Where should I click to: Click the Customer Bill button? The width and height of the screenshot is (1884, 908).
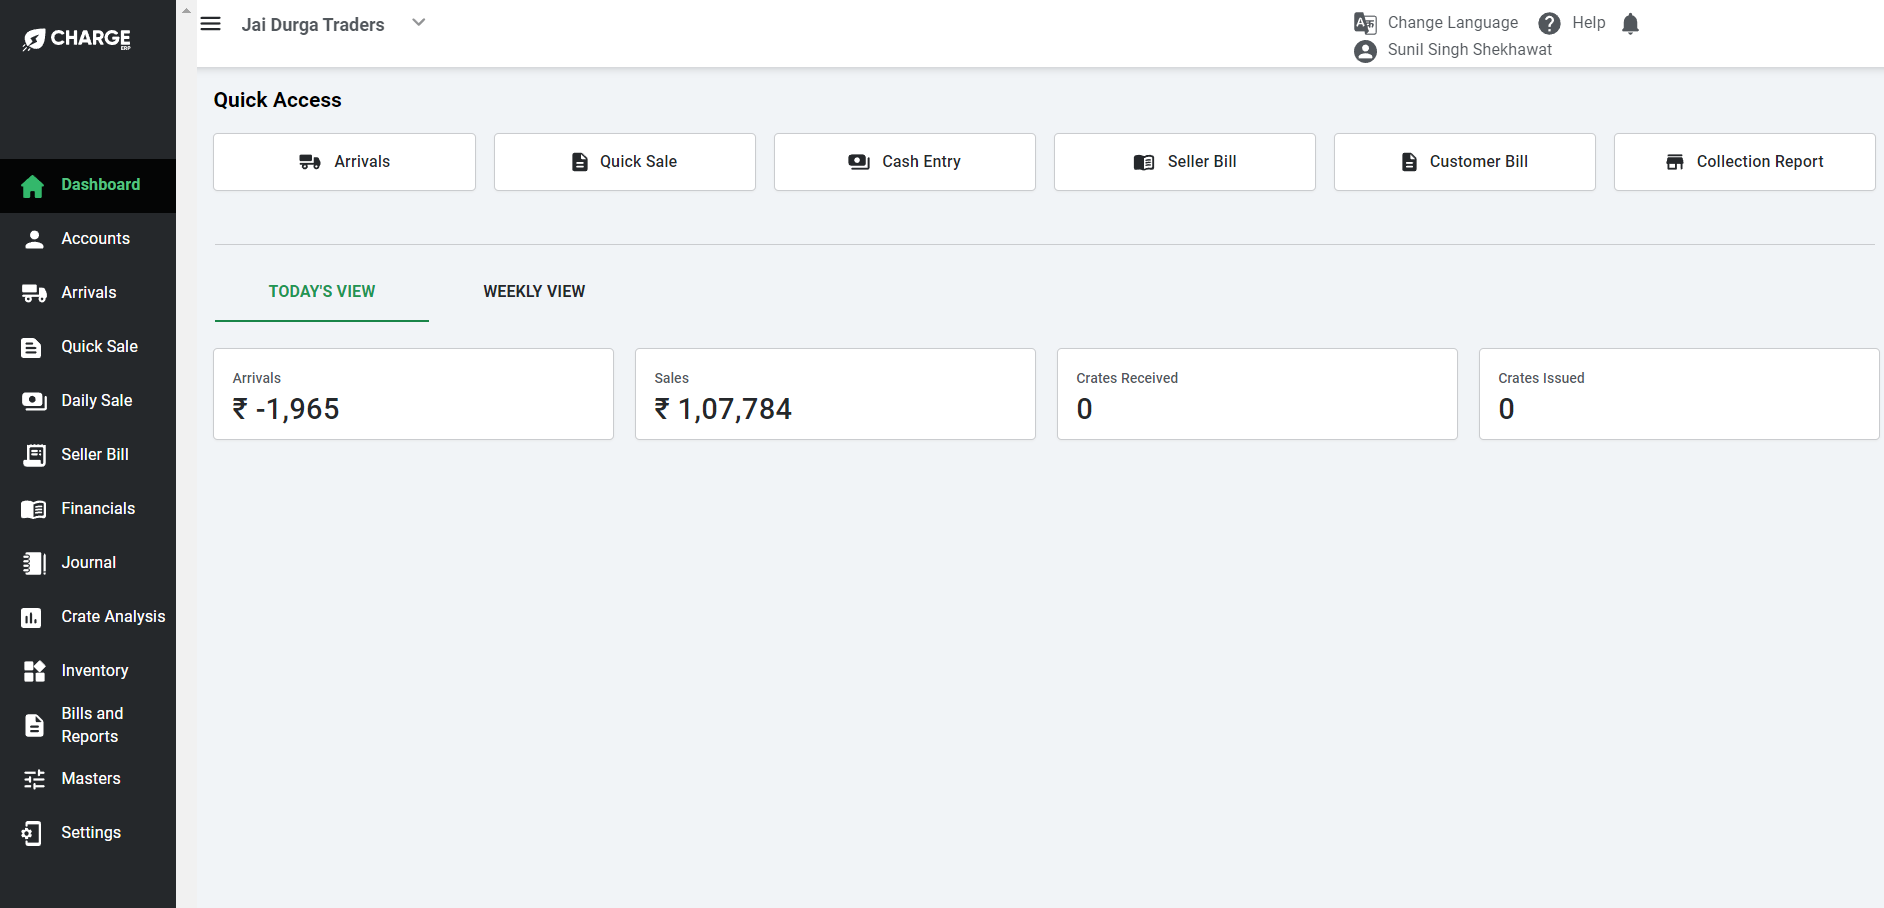coord(1464,162)
